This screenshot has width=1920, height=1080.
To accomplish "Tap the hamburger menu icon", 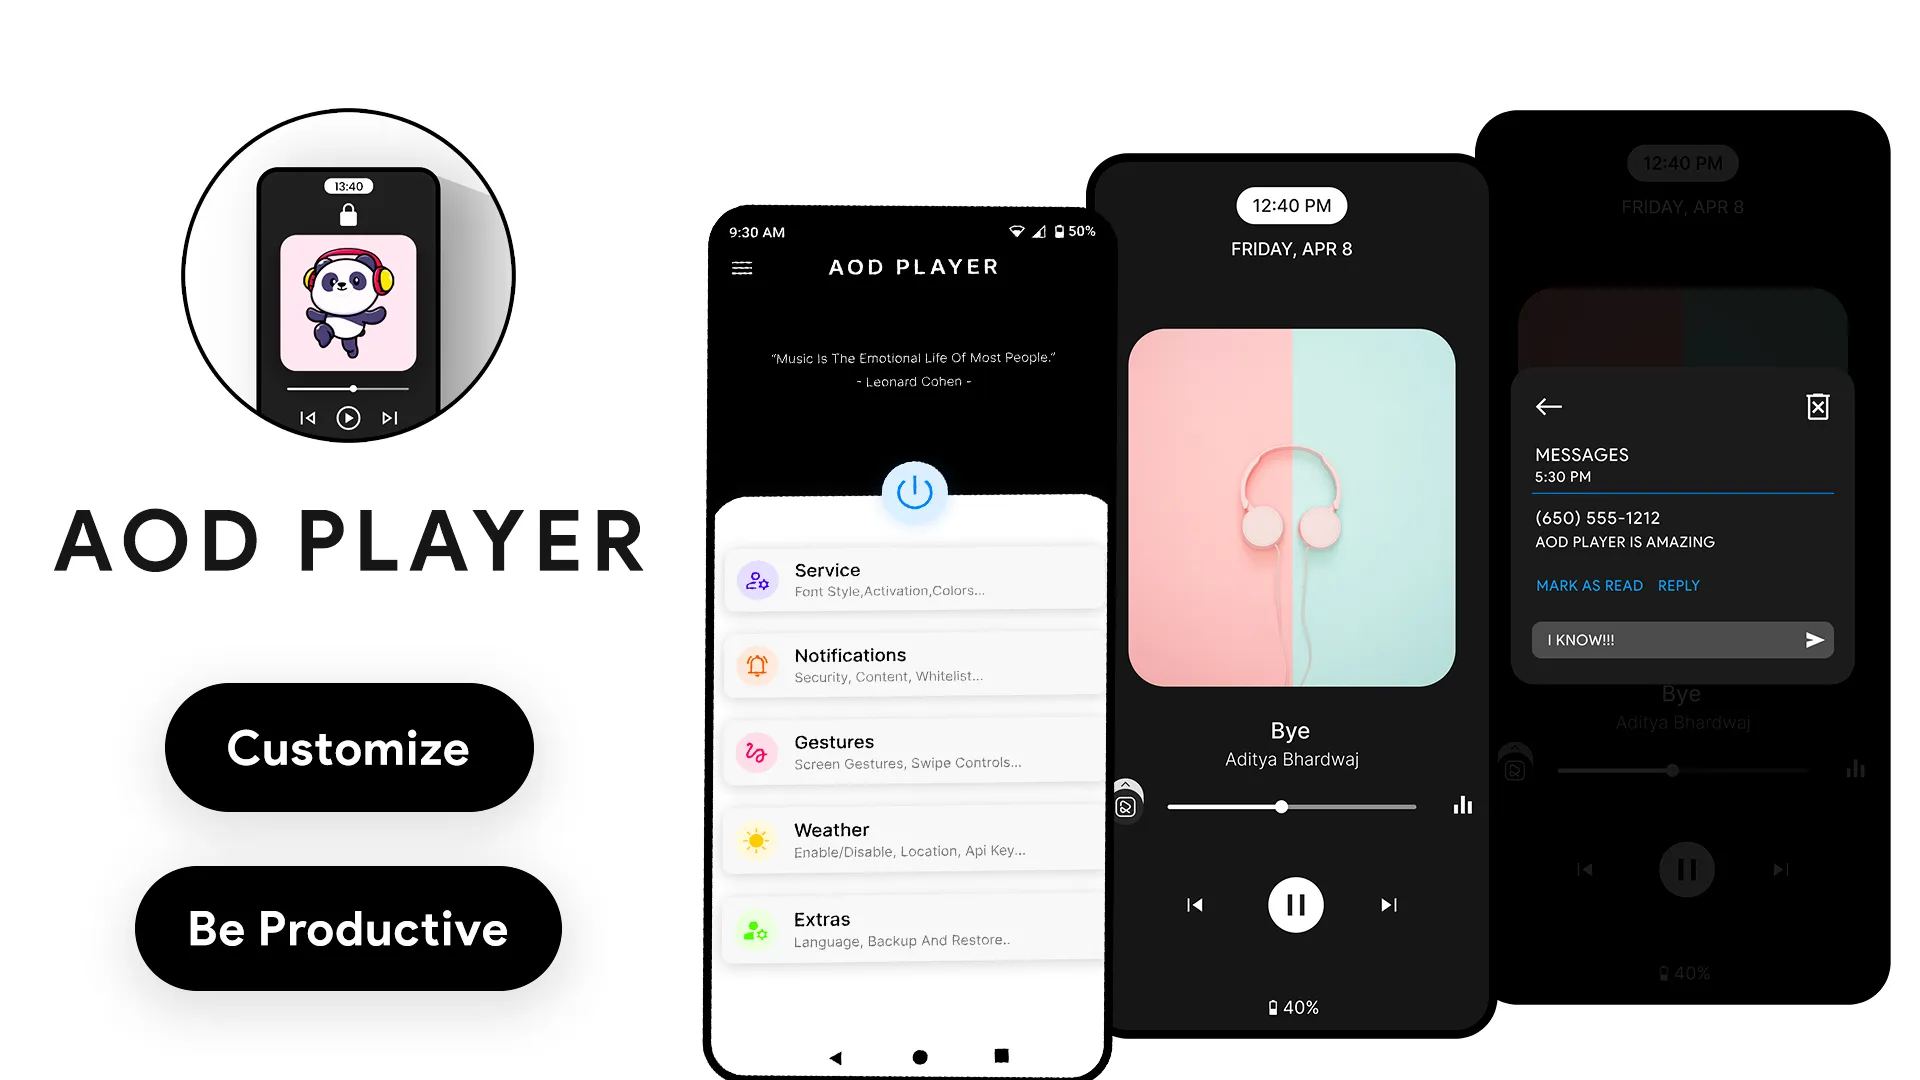I will click(x=741, y=268).
